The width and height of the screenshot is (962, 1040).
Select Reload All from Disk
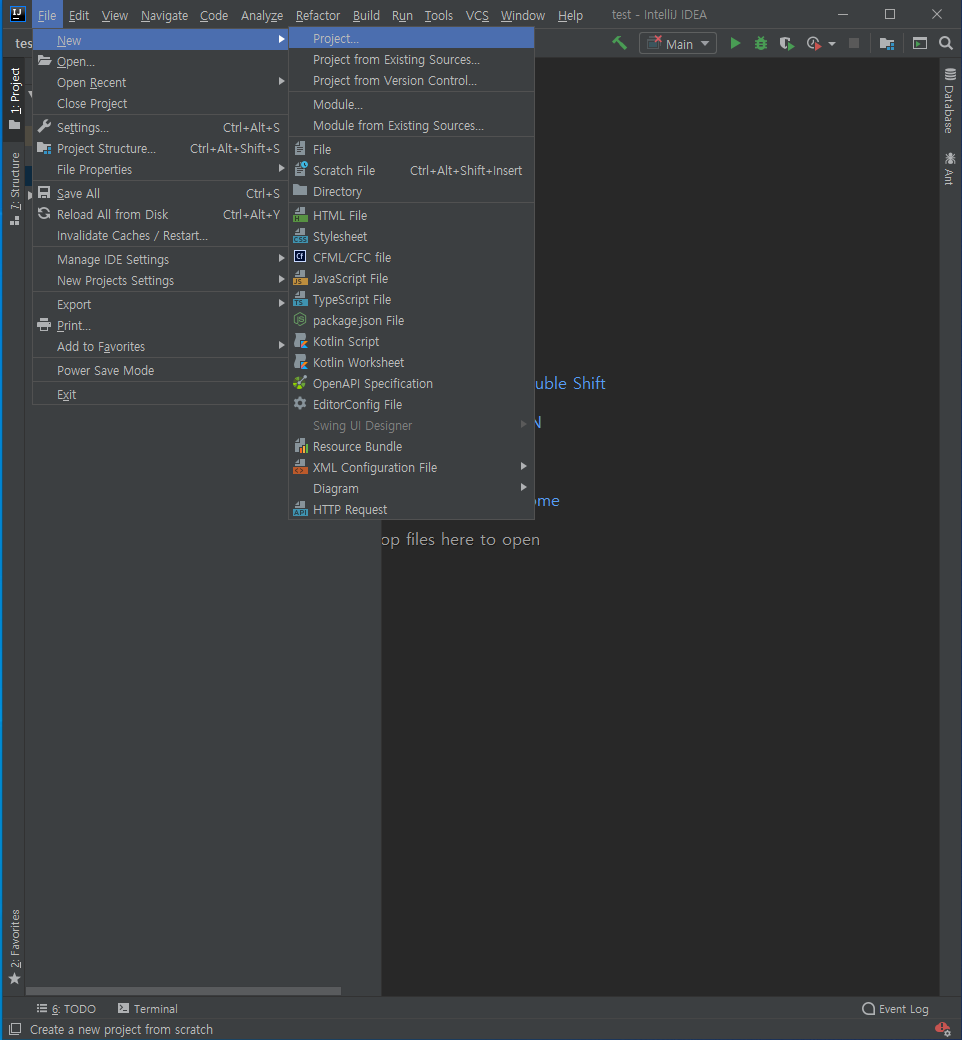(x=161, y=214)
